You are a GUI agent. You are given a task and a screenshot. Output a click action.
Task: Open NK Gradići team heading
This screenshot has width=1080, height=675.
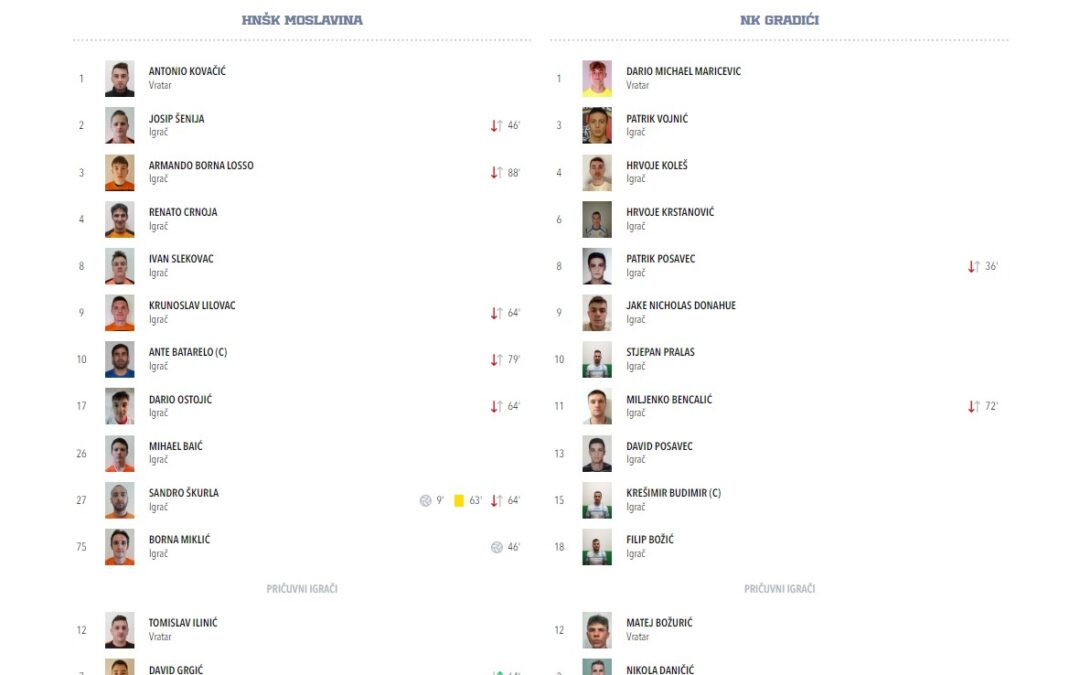tap(780, 20)
